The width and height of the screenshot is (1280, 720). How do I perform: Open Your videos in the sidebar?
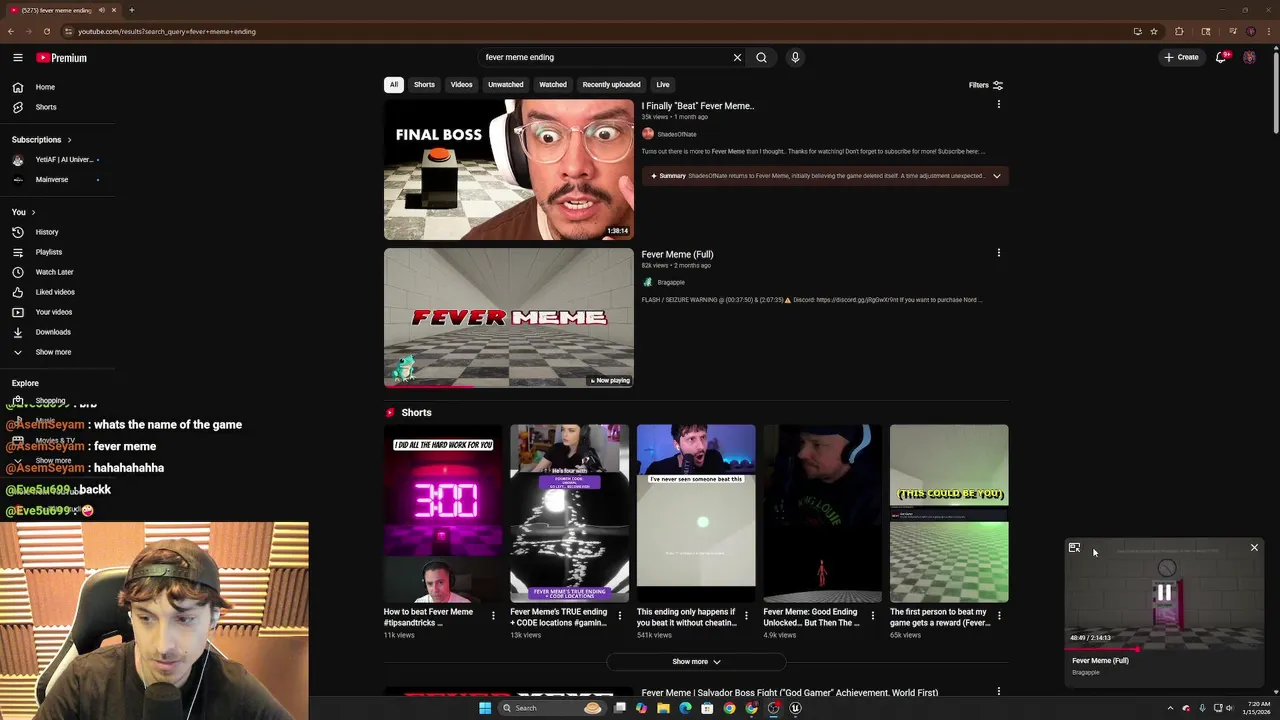click(x=53, y=312)
